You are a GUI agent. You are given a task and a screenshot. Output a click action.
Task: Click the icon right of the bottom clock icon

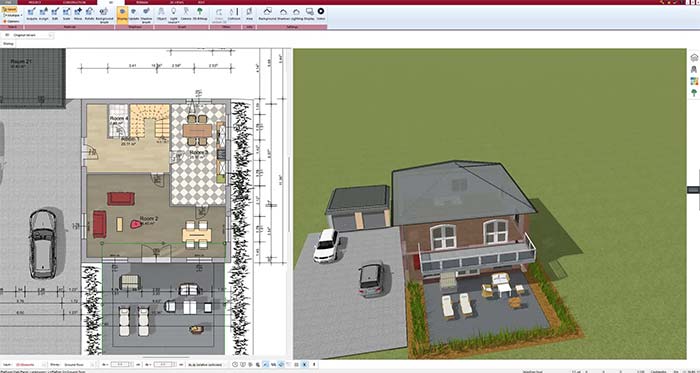[x=243, y=365]
